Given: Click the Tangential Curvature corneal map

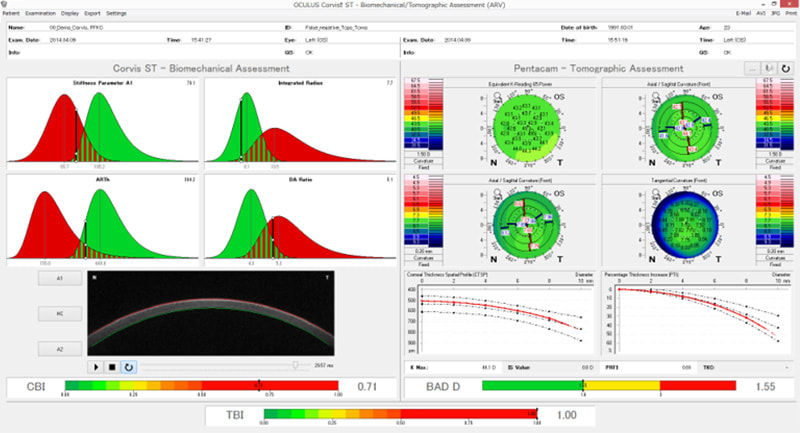Looking at the screenshot, I should (x=685, y=225).
